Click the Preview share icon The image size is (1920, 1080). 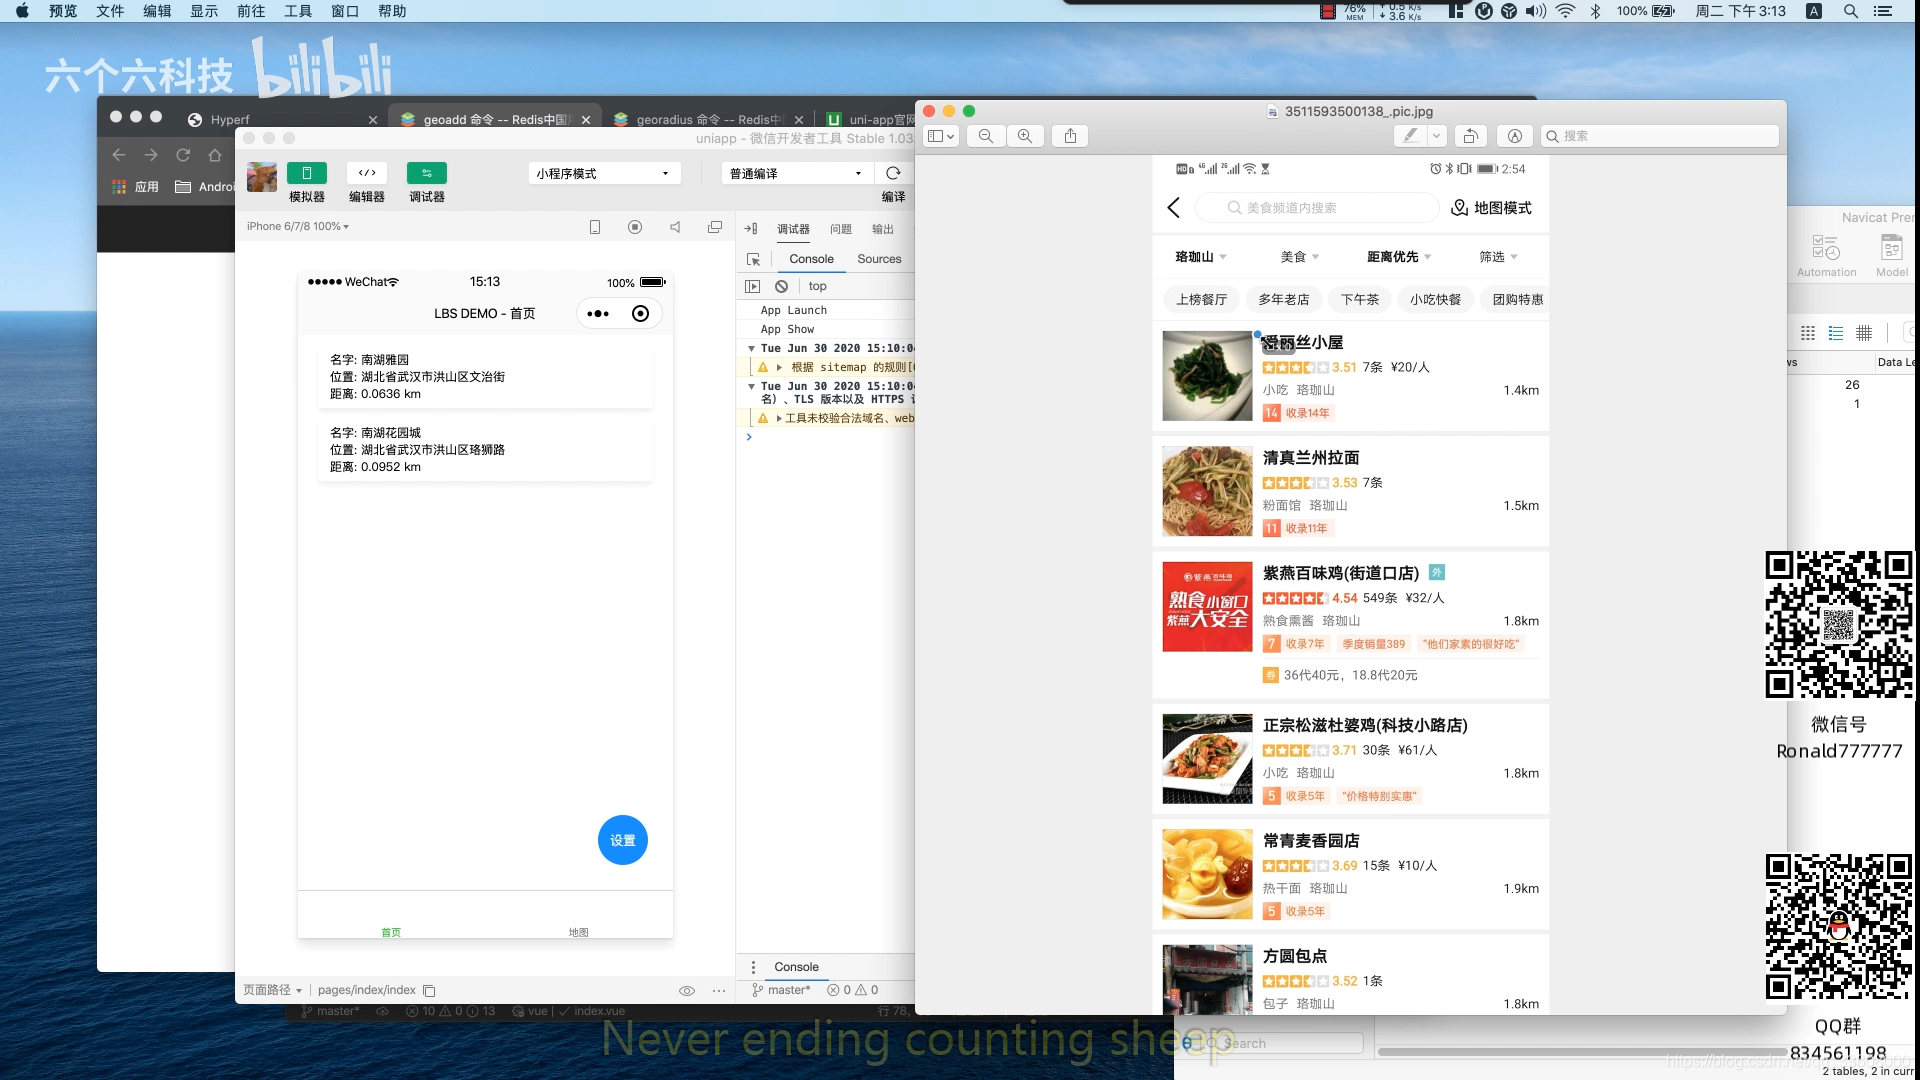coord(1070,136)
